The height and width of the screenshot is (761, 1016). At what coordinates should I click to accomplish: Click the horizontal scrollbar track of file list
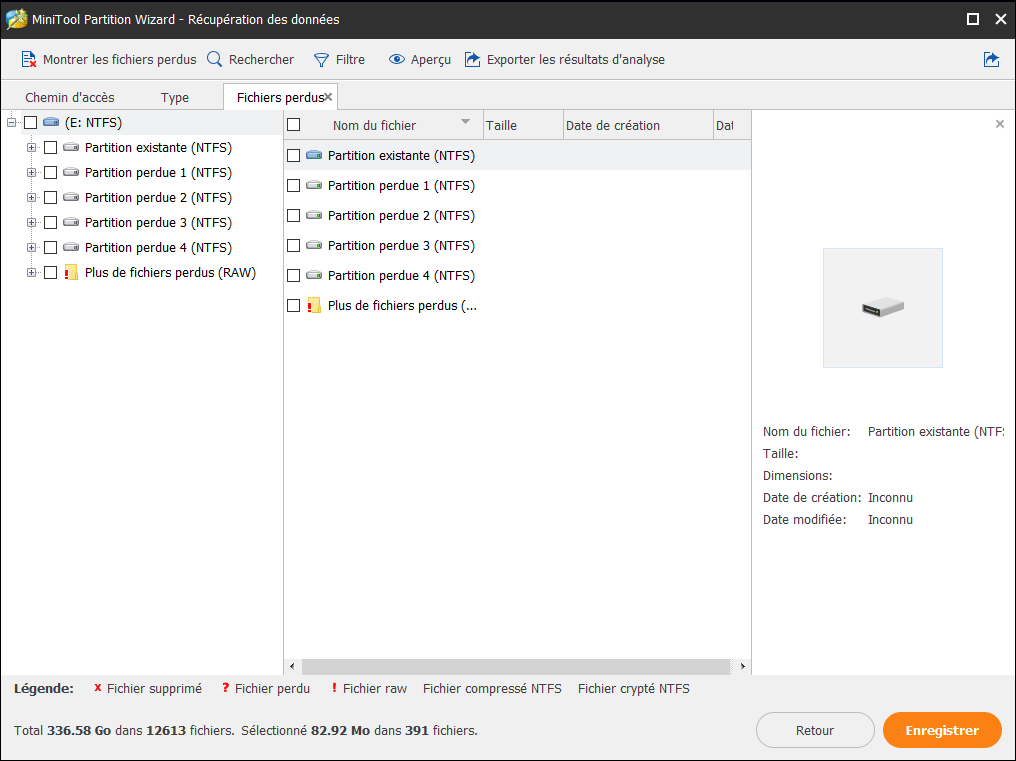point(516,666)
